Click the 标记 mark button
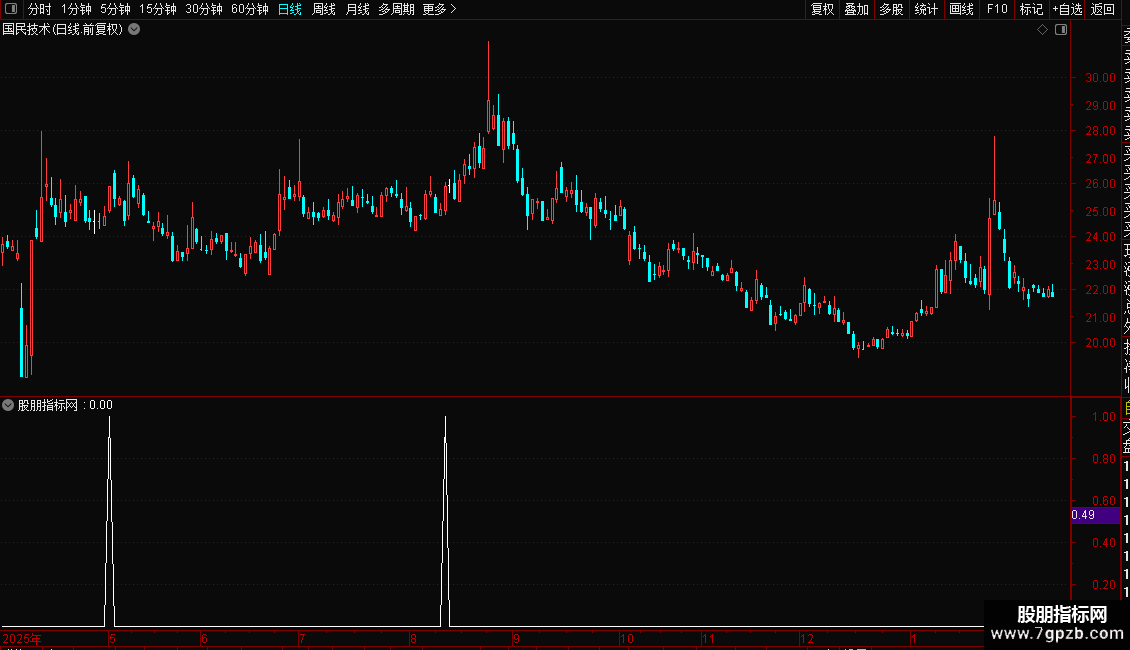Screen dimensions: 1130x650 pyautogui.click(x=1031, y=9)
